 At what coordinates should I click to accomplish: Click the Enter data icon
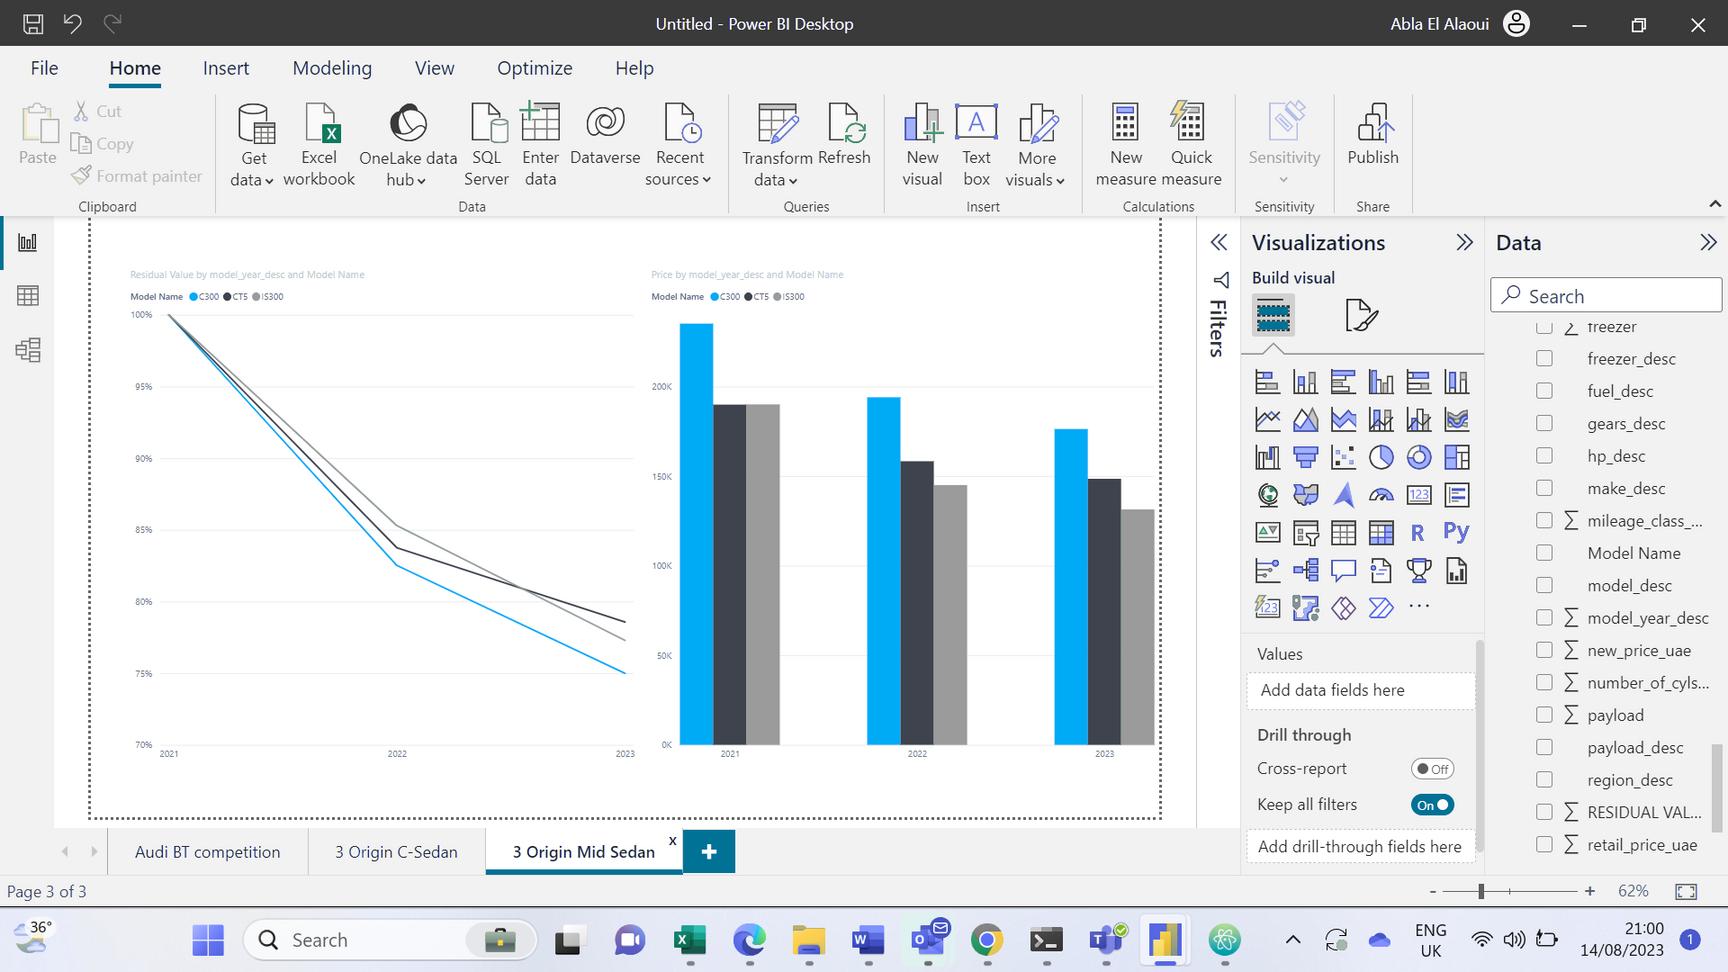(x=540, y=124)
